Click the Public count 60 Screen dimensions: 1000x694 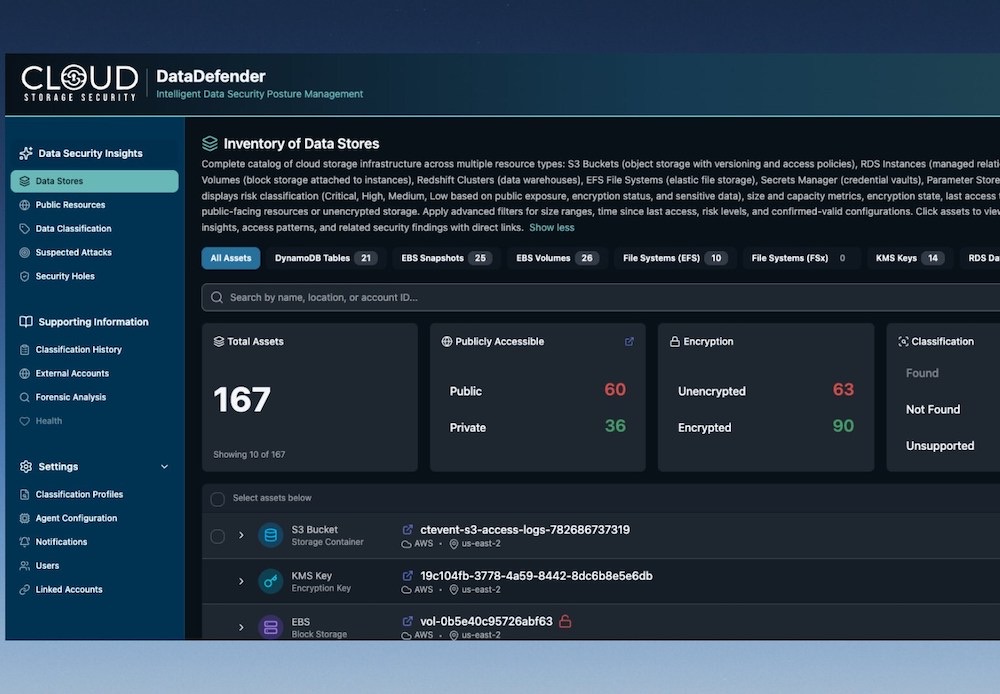pyautogui.click(x=615, y=389)
